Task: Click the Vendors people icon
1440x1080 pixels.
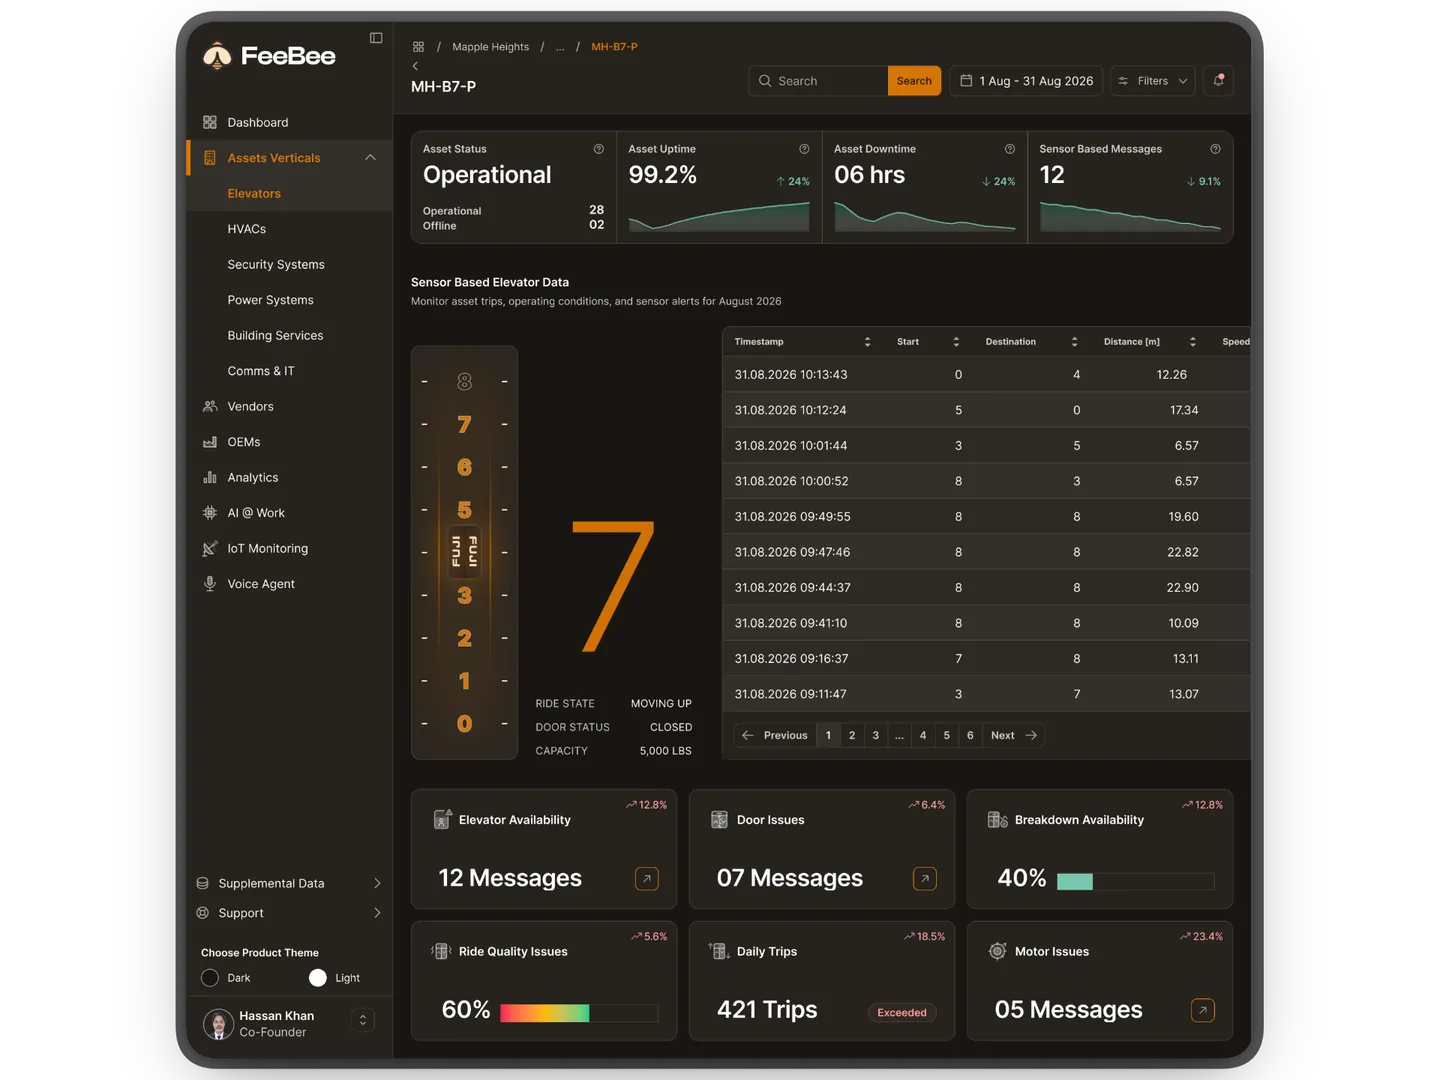Action: 210,406
